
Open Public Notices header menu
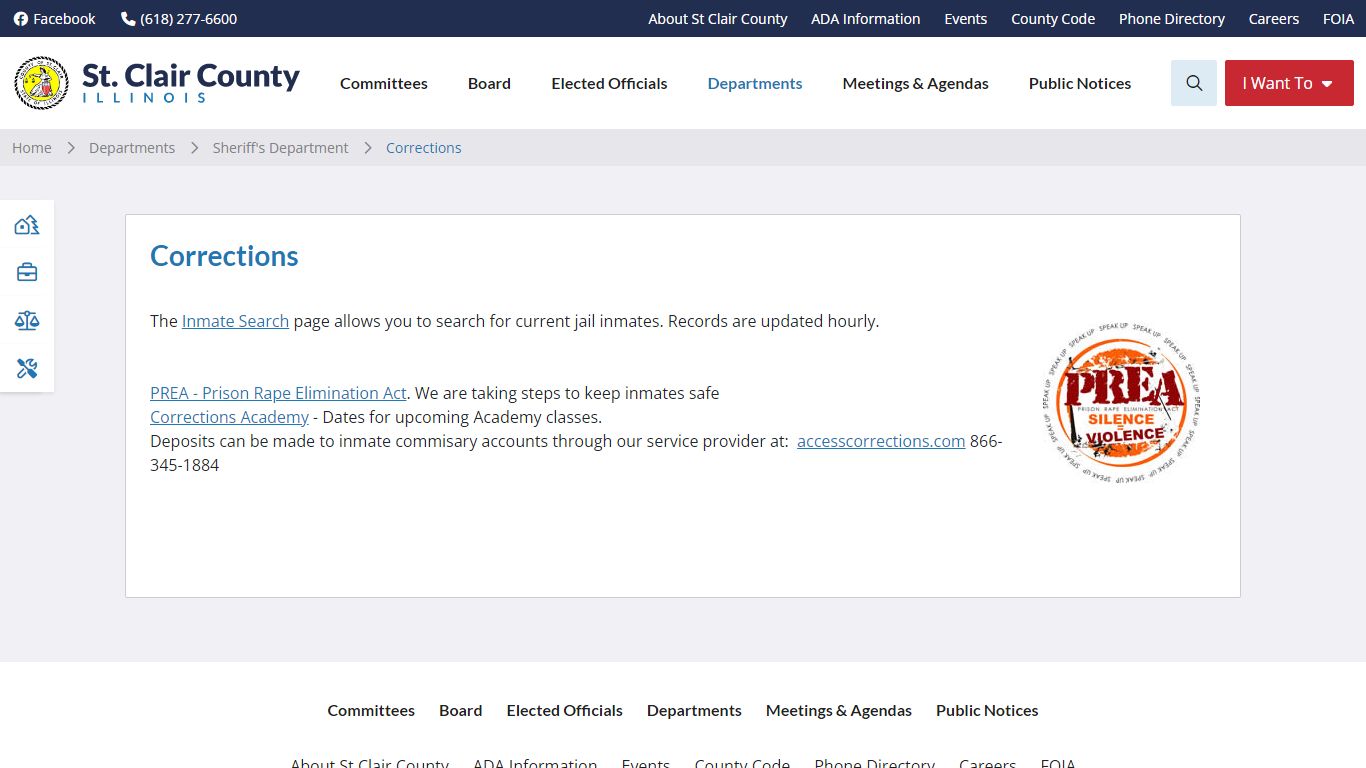tap(1080, 83)
